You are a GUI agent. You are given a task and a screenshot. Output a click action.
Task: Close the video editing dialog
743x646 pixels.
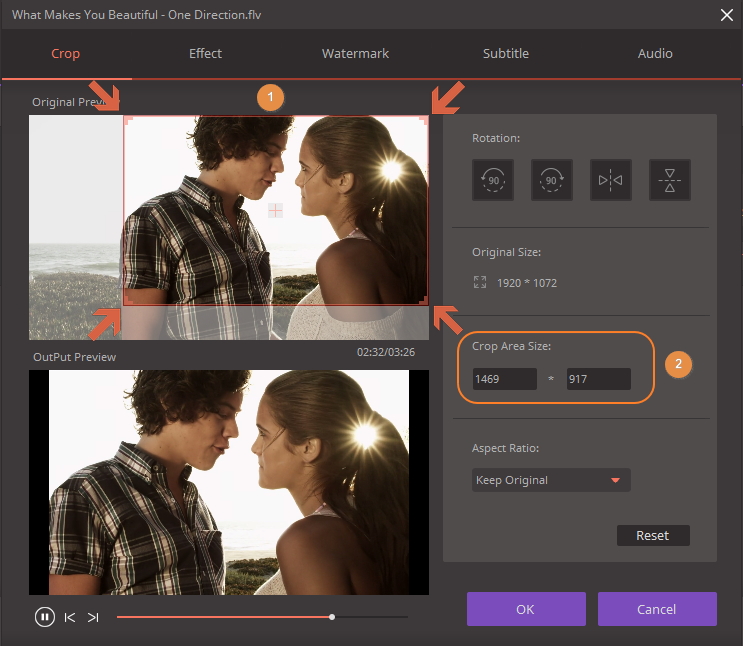click(726, 15)
